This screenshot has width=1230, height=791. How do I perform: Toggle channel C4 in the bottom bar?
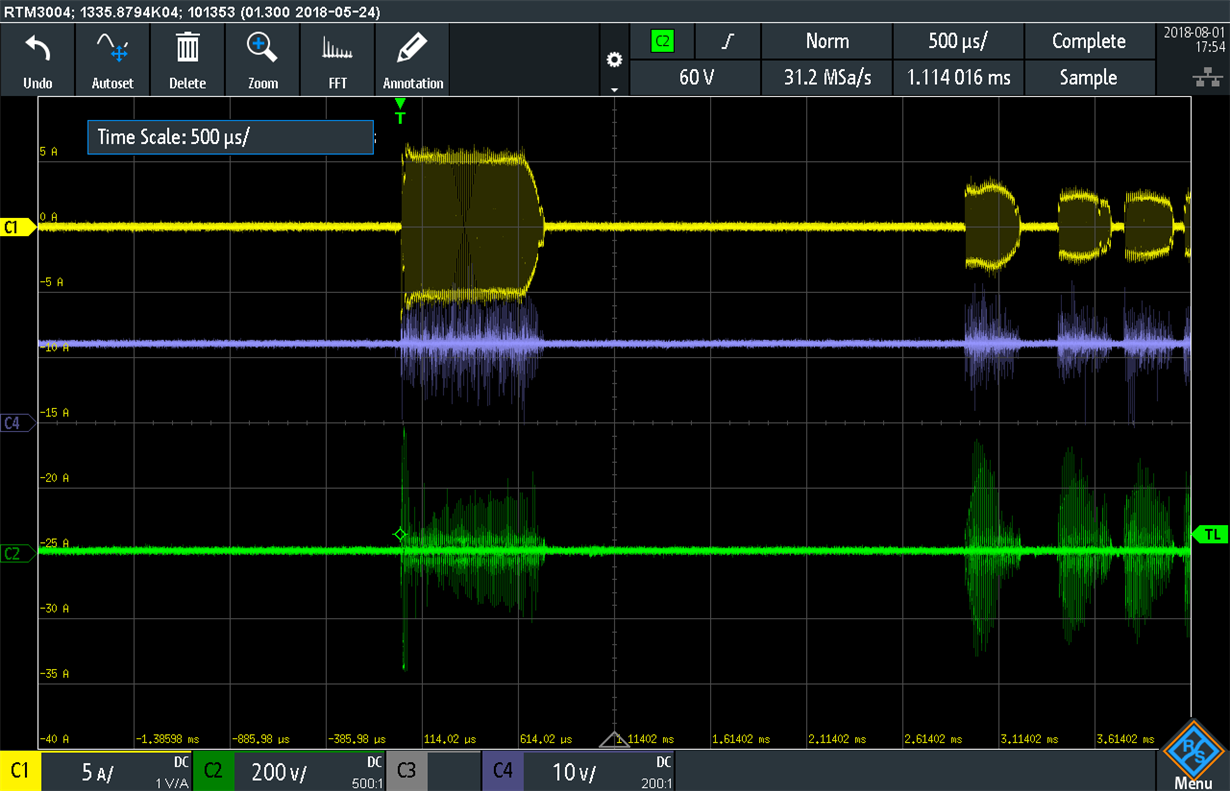pos(503,770)
